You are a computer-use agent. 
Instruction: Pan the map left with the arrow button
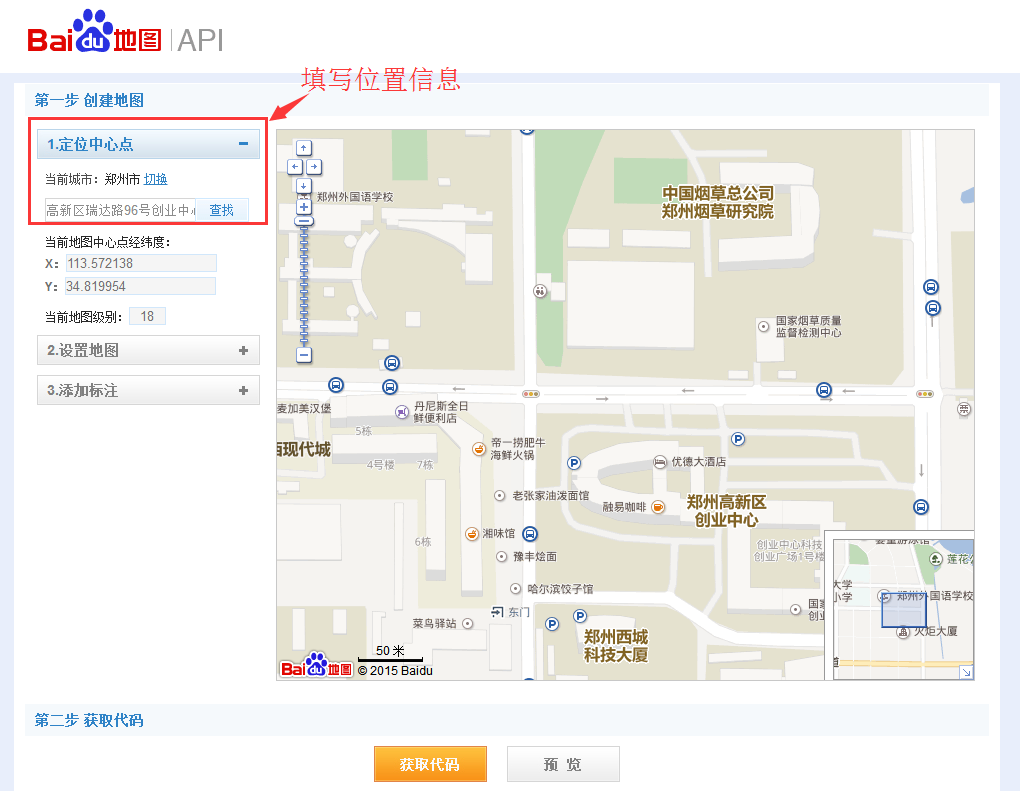[x=295, y=167]
